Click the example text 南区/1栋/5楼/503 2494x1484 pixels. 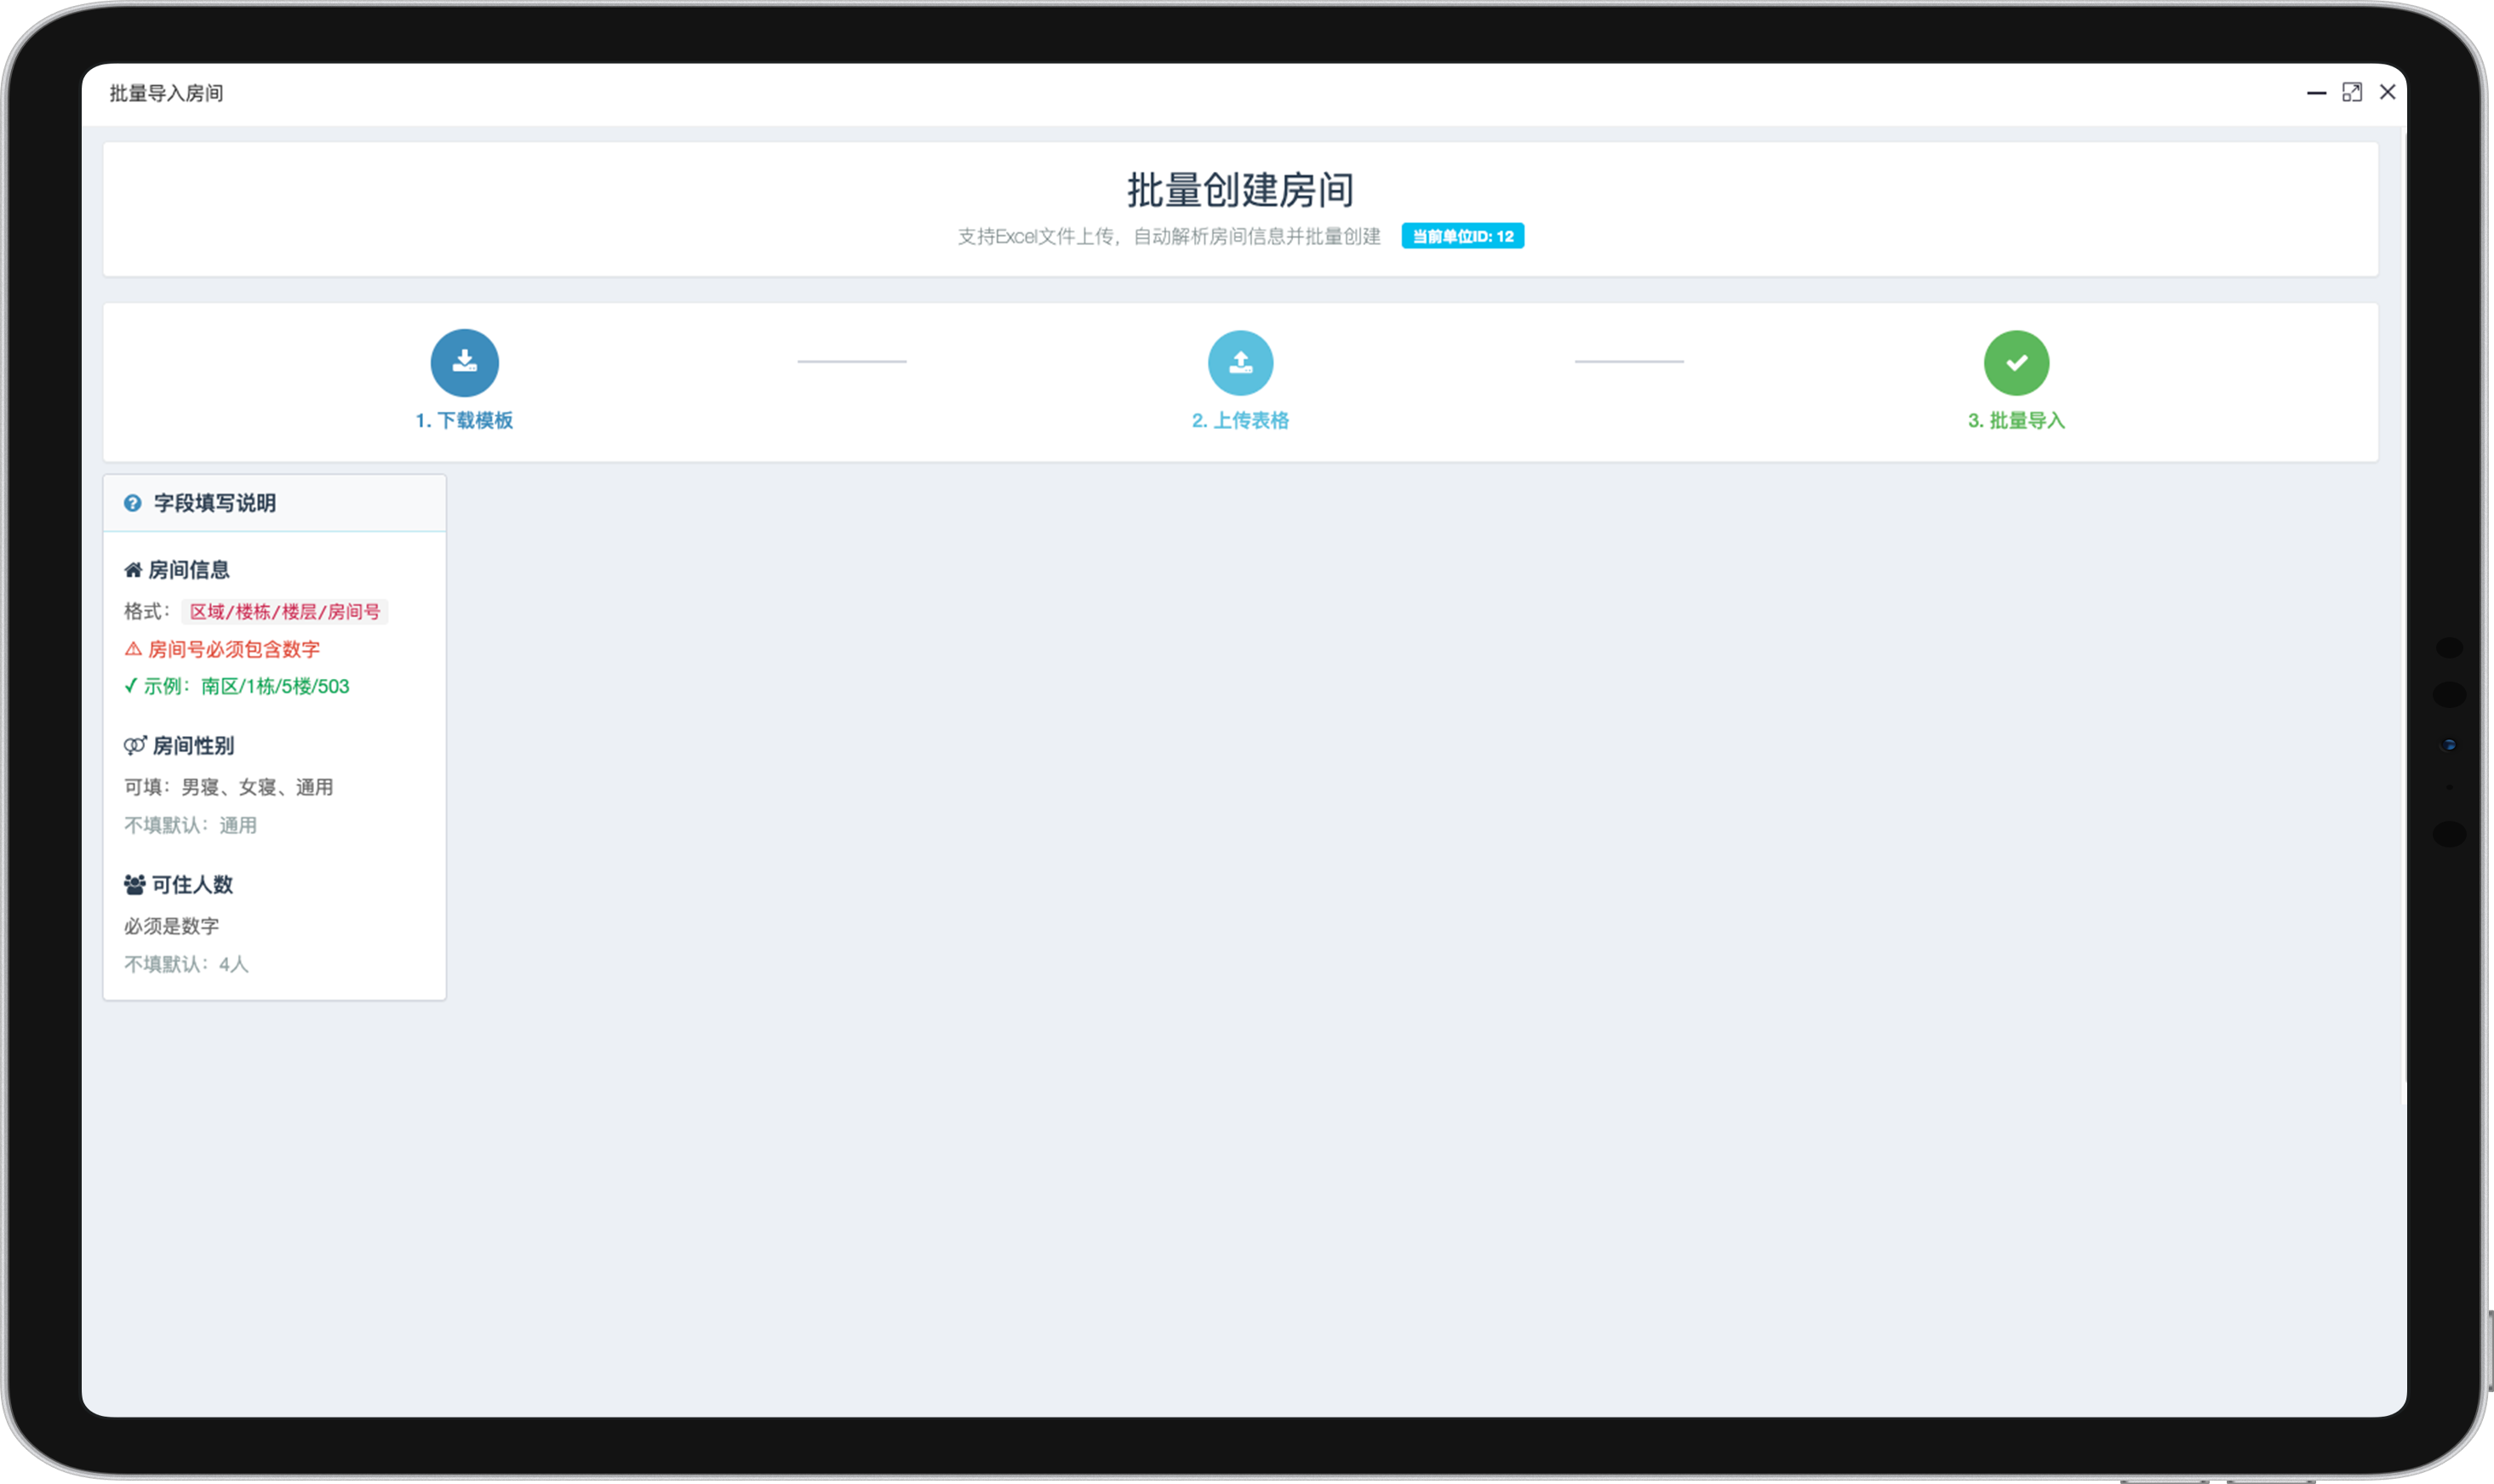tap(275, 686)
